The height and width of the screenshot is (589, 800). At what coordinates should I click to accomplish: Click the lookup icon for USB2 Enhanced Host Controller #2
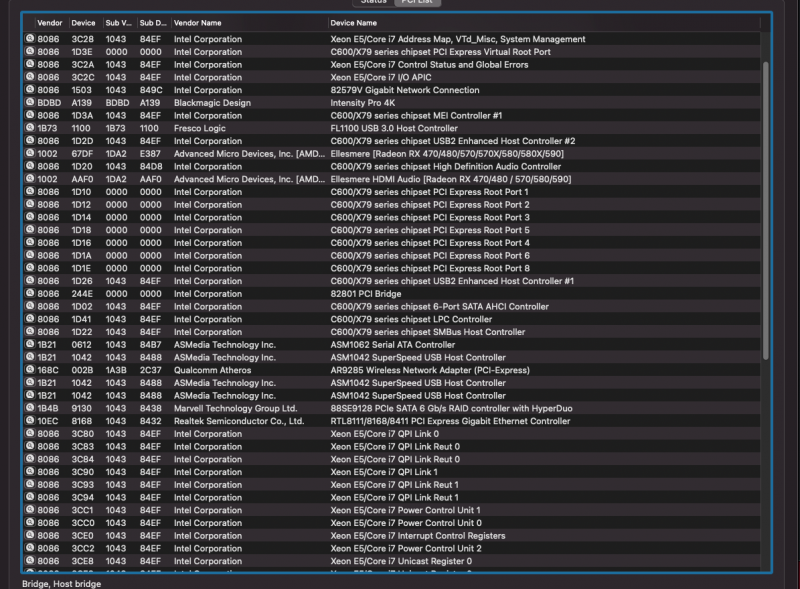(x=30, y=140)
